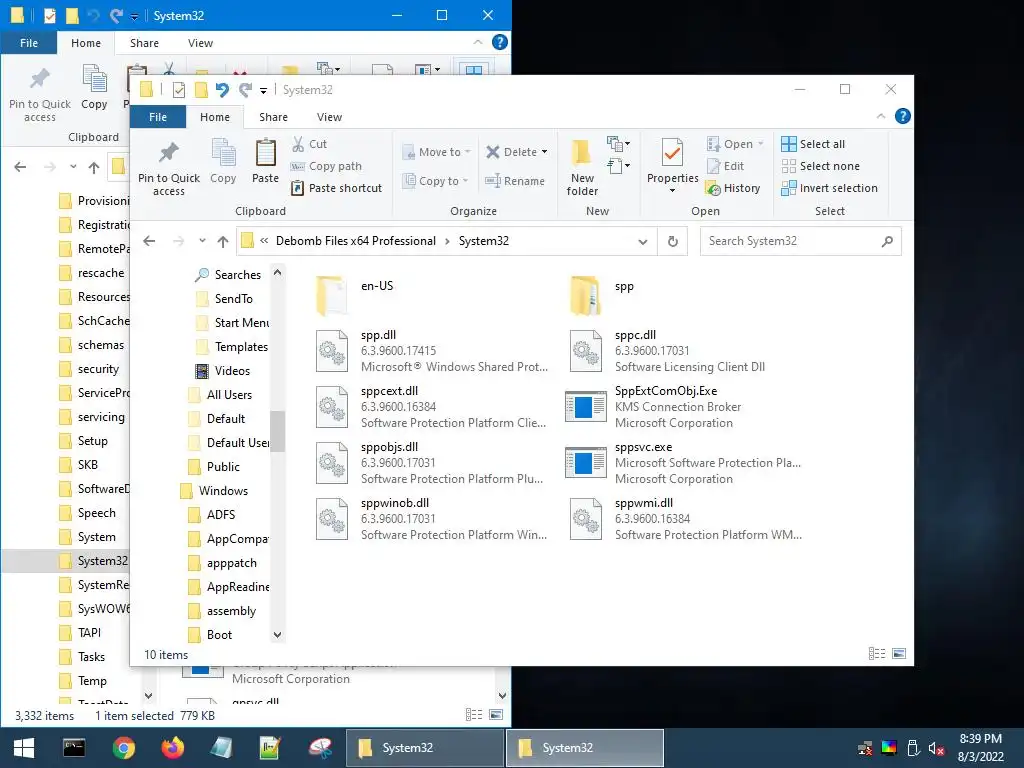Click Copy path in Clipboard group

(x=326, y=166)
